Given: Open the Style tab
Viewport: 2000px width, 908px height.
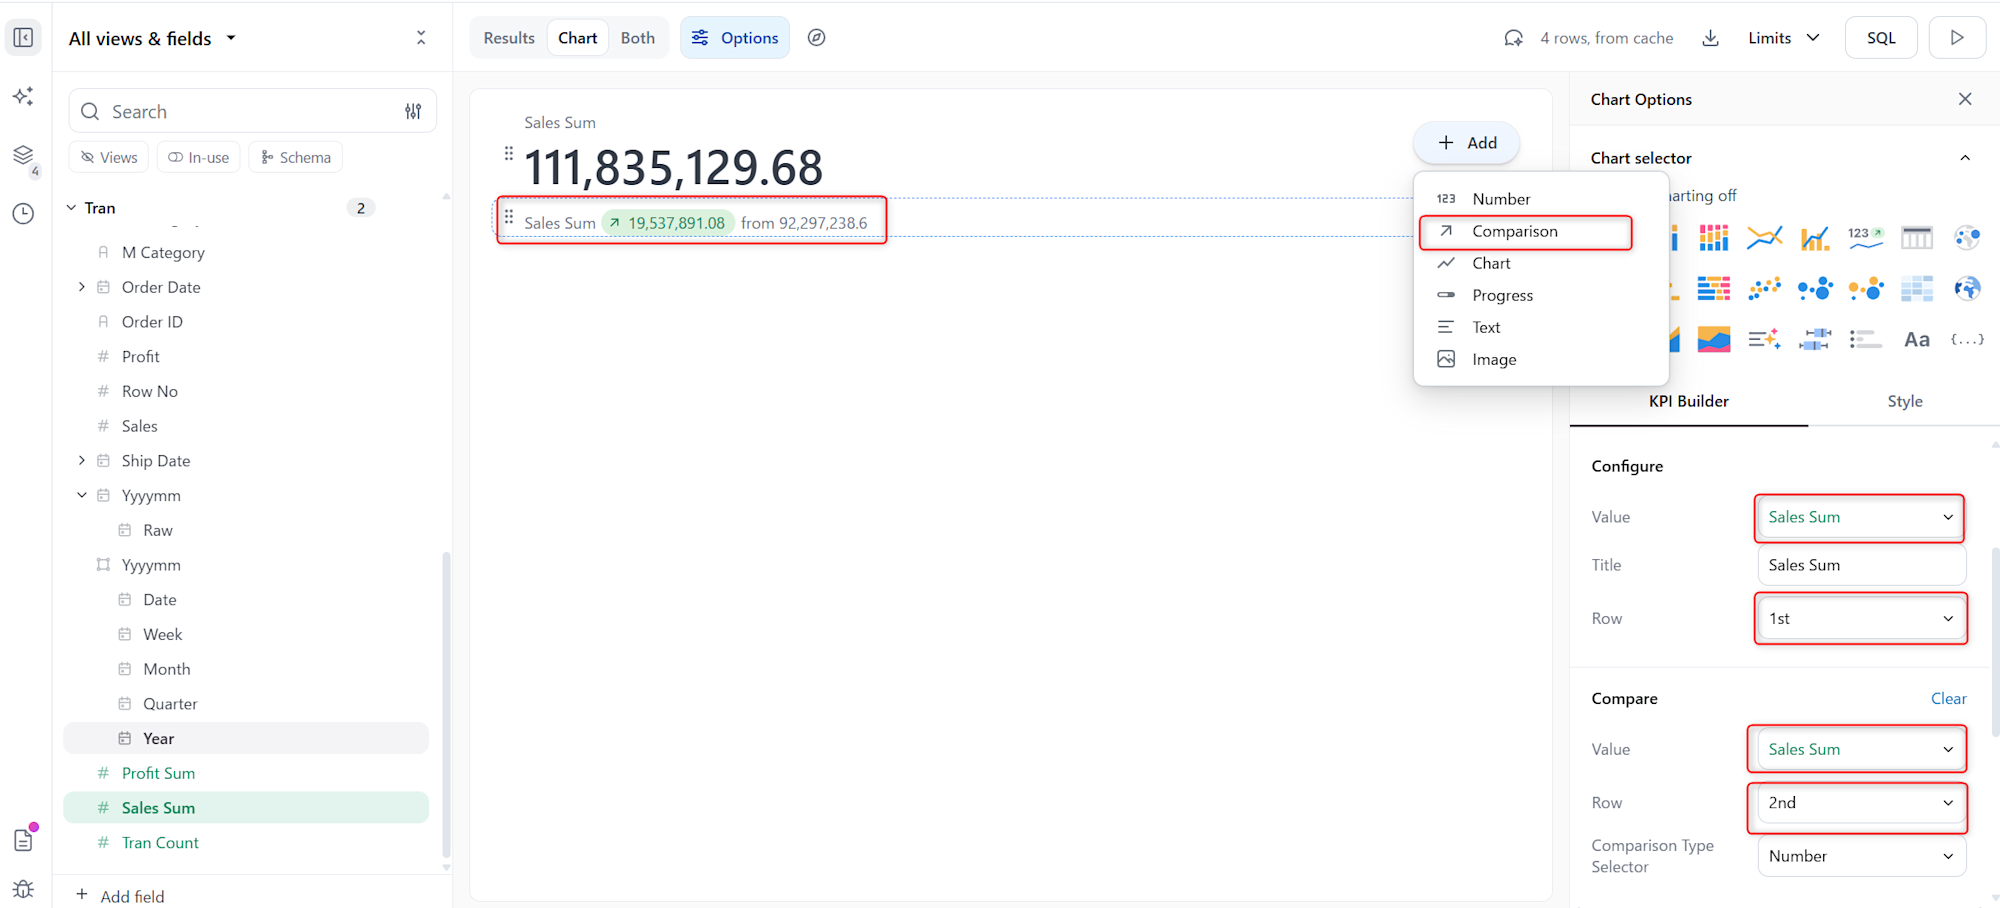Looking at the screenshot, I should pos(1904,401).
